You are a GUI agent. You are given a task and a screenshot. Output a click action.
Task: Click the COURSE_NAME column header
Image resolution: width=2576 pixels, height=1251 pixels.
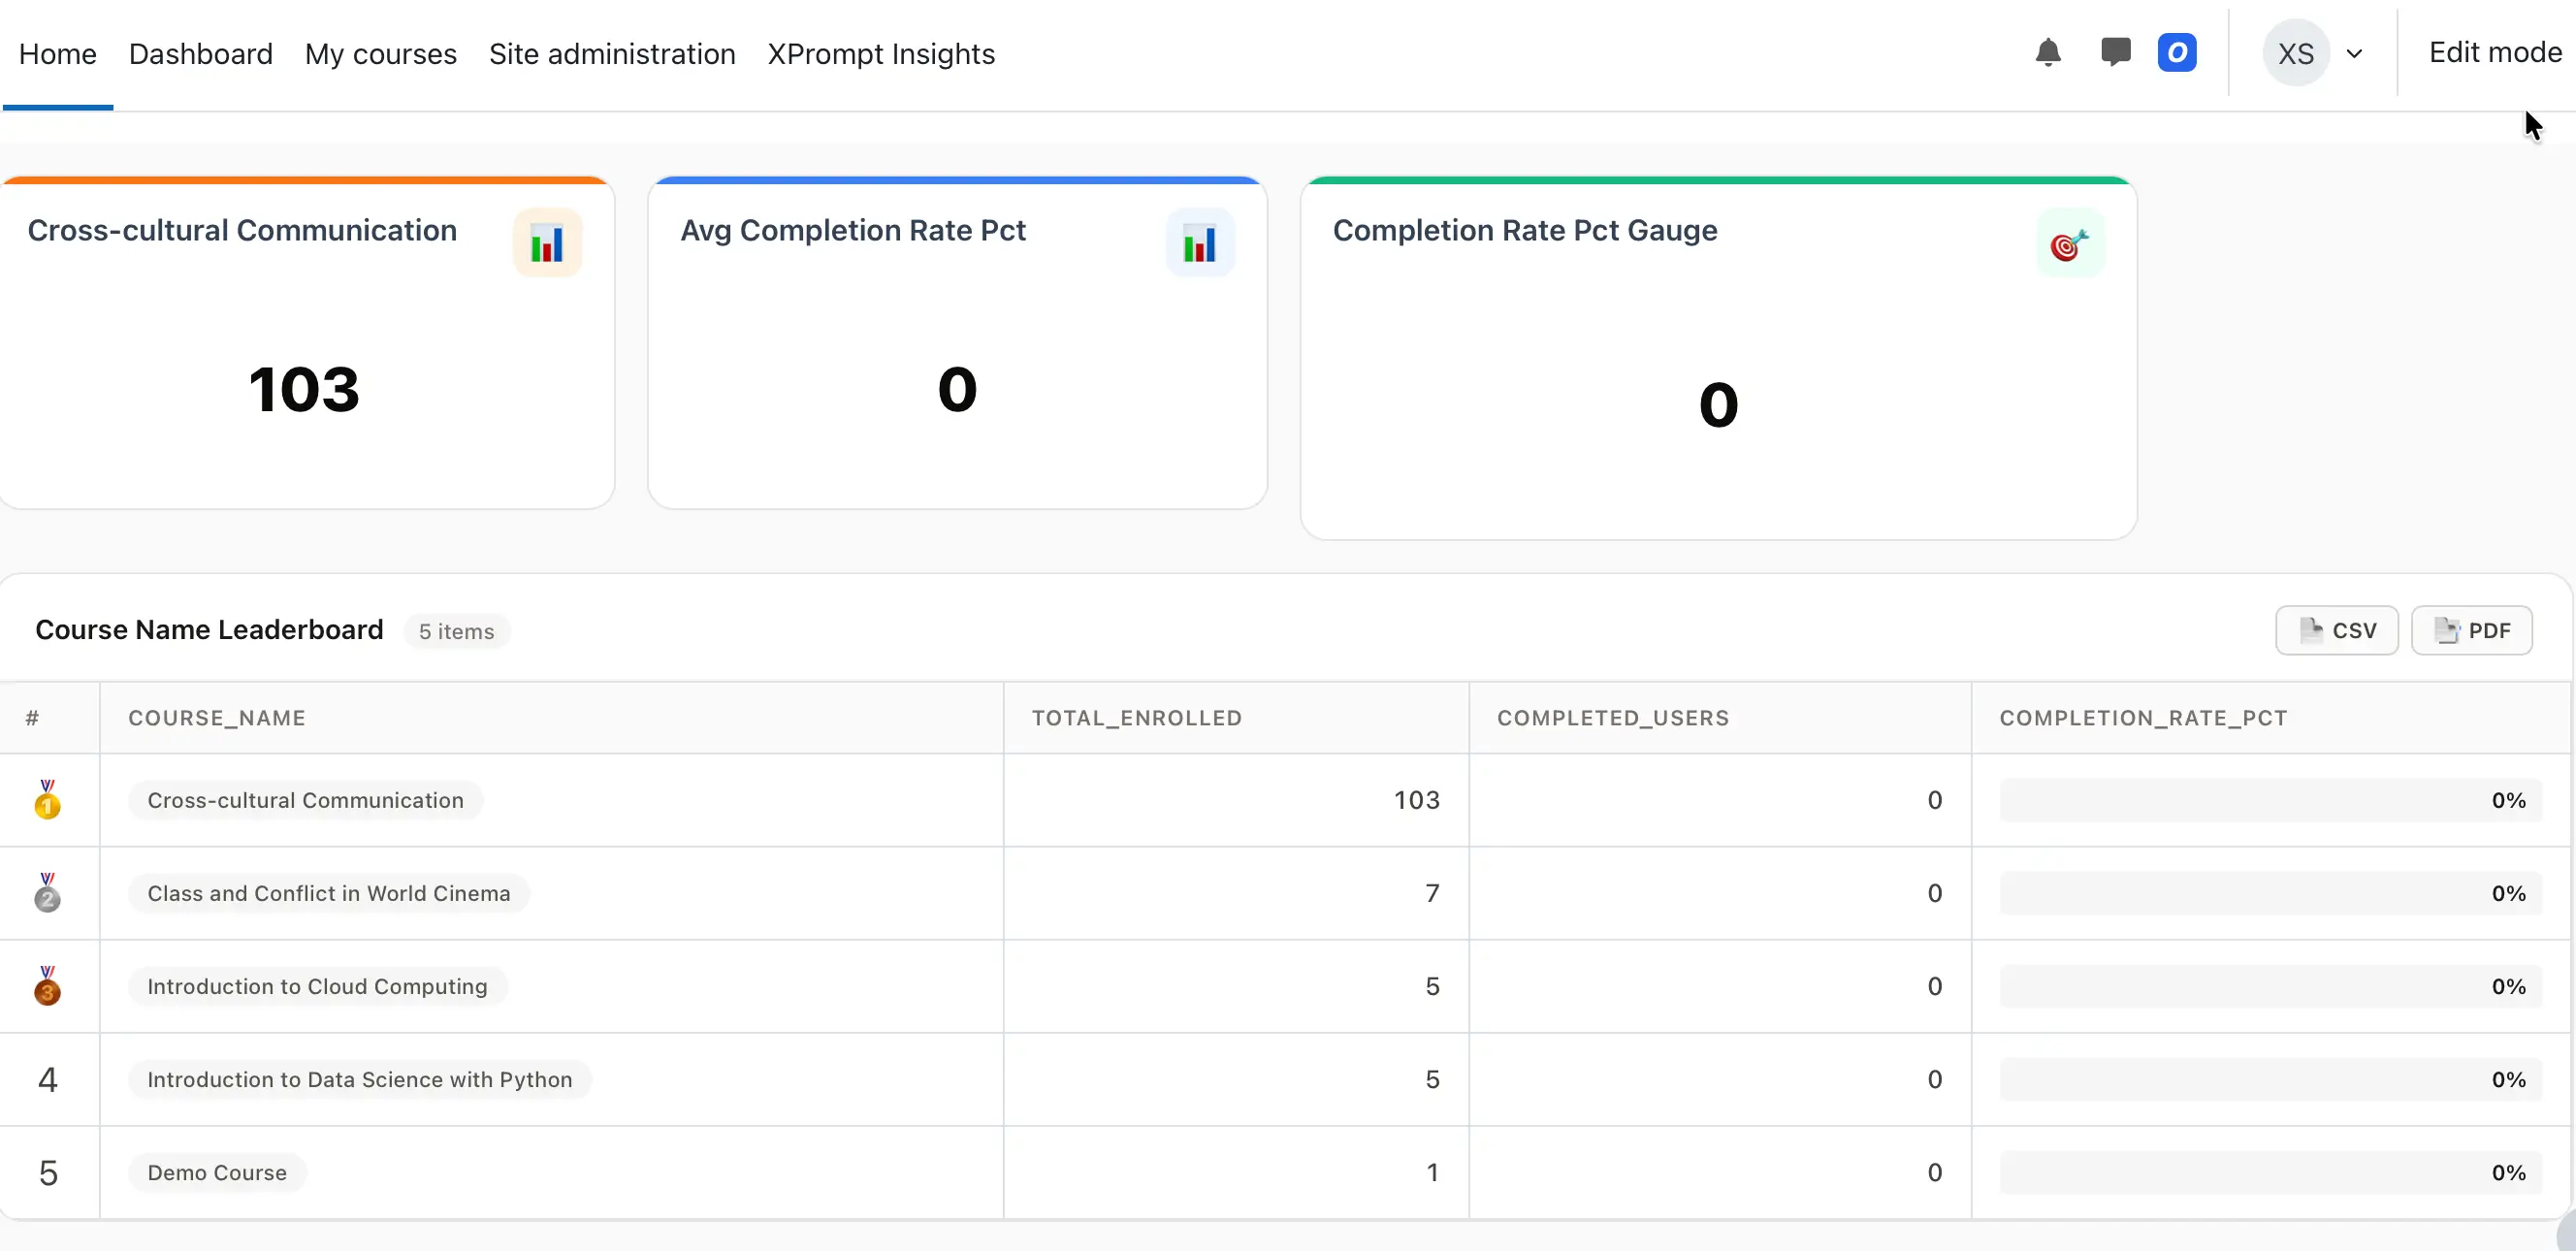[217, 718]
